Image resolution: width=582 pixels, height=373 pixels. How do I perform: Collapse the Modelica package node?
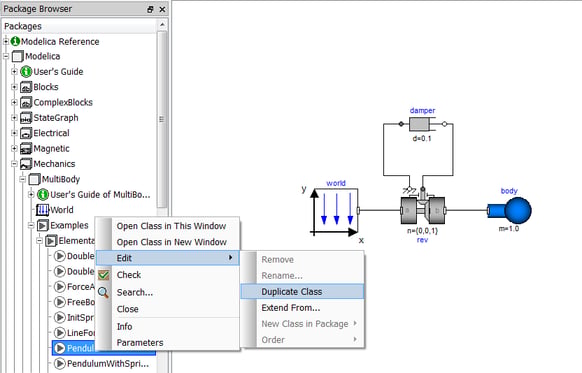click(x=6, y=56)
